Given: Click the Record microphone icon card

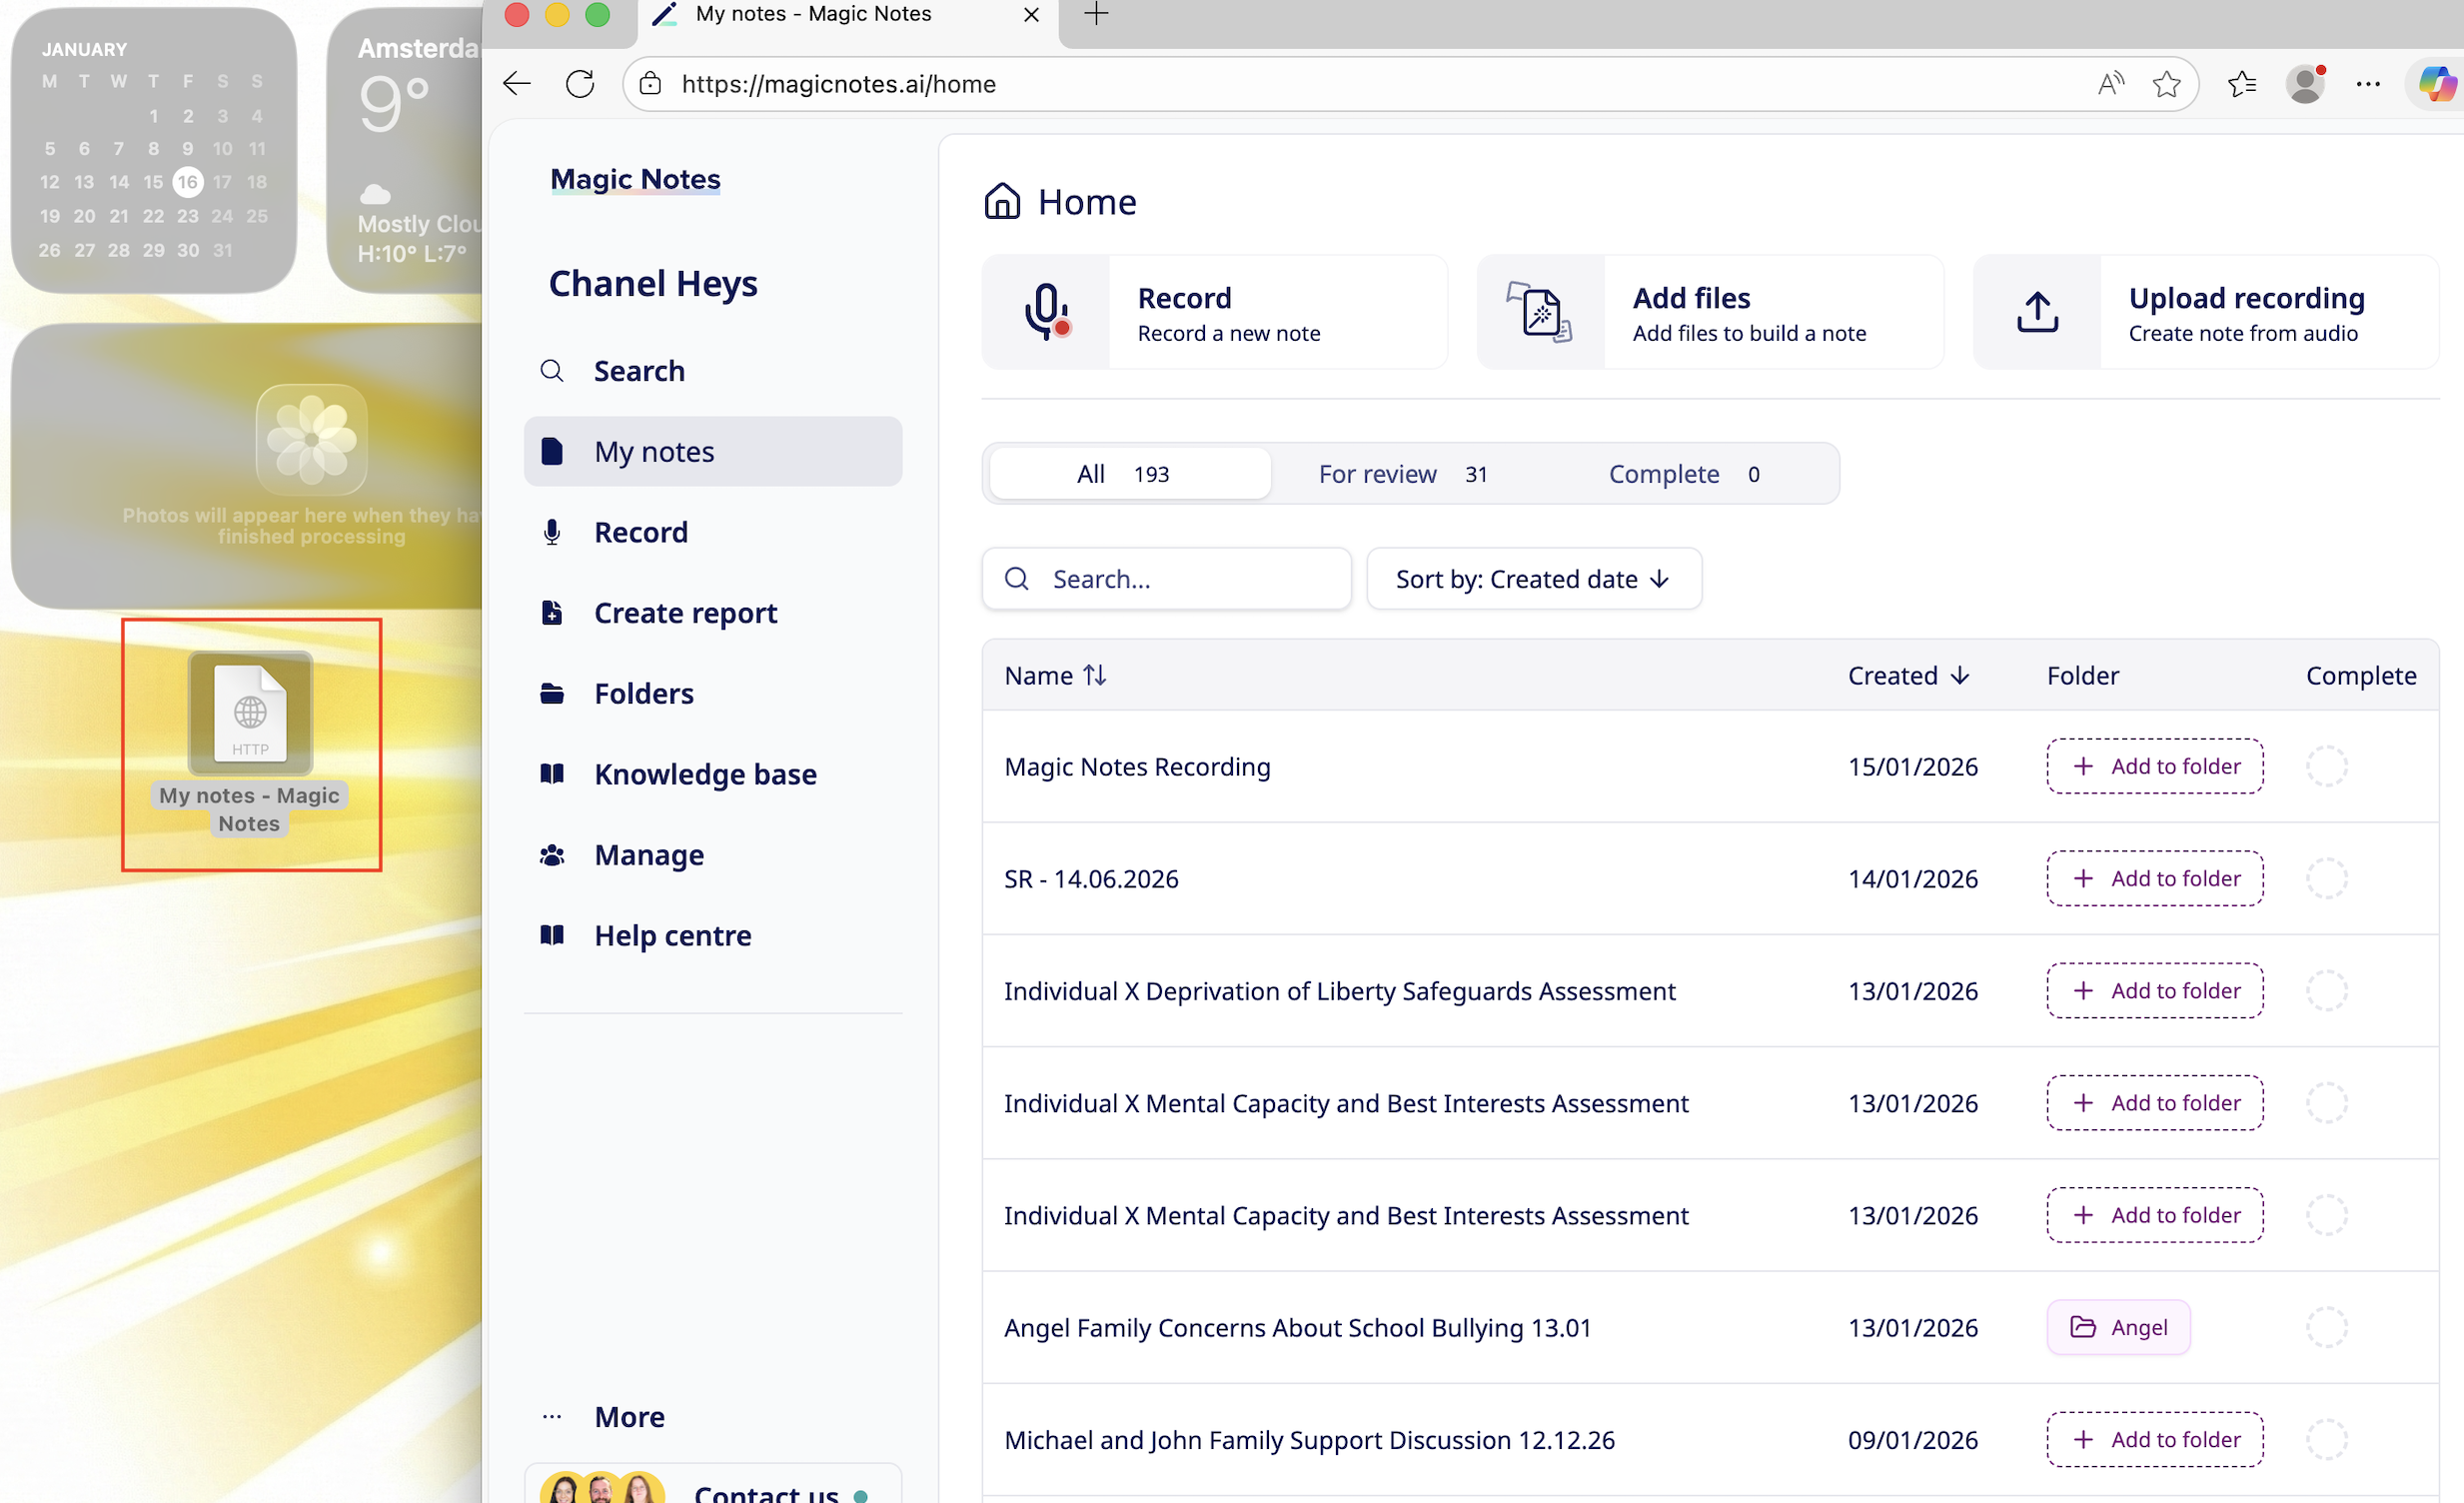Looking at the screenshot, I should click(x=1046, y=312).
